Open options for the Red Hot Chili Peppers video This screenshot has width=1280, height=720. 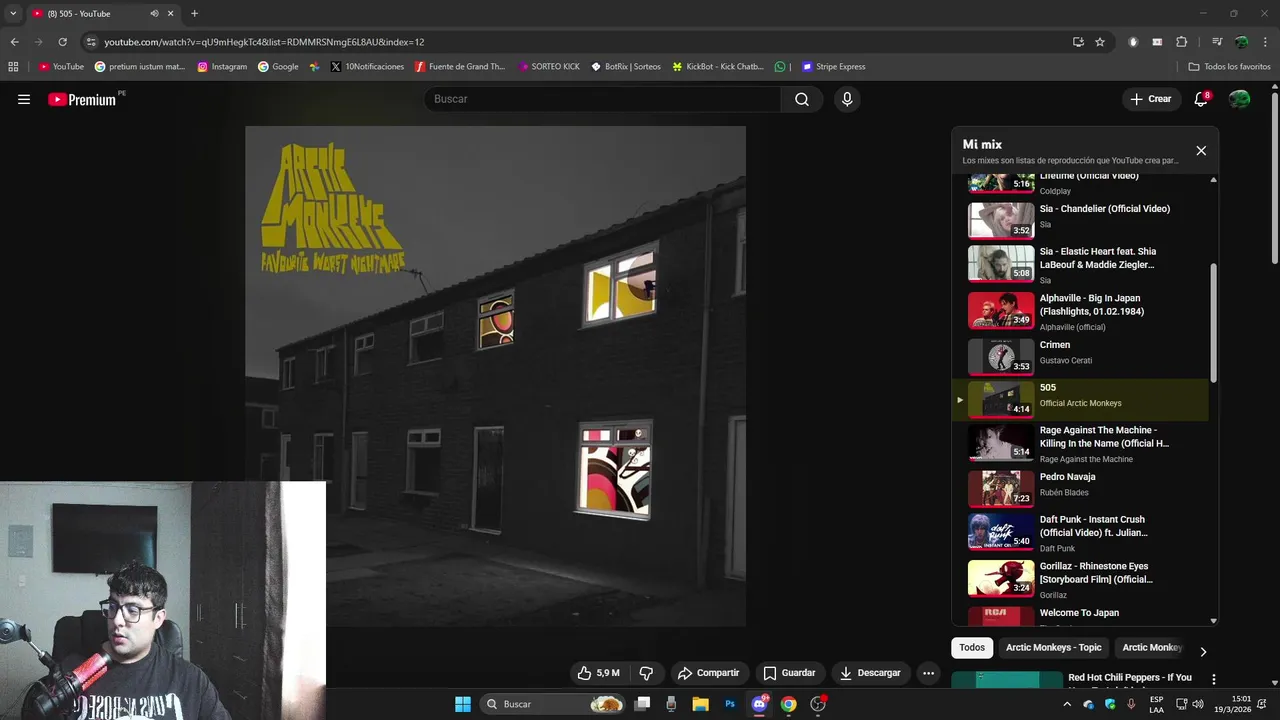[1214, 679]
